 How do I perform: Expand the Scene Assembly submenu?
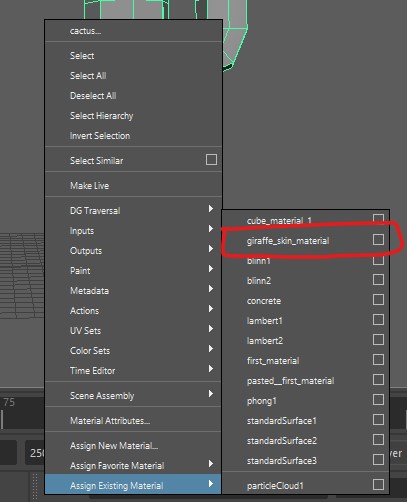[x=133, y=395]
